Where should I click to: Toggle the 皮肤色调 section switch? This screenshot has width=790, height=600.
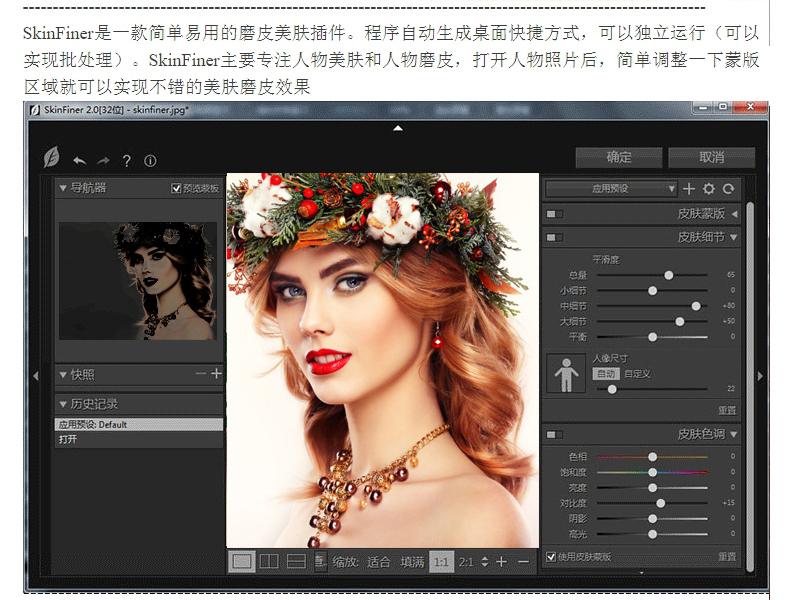point(555,434)
